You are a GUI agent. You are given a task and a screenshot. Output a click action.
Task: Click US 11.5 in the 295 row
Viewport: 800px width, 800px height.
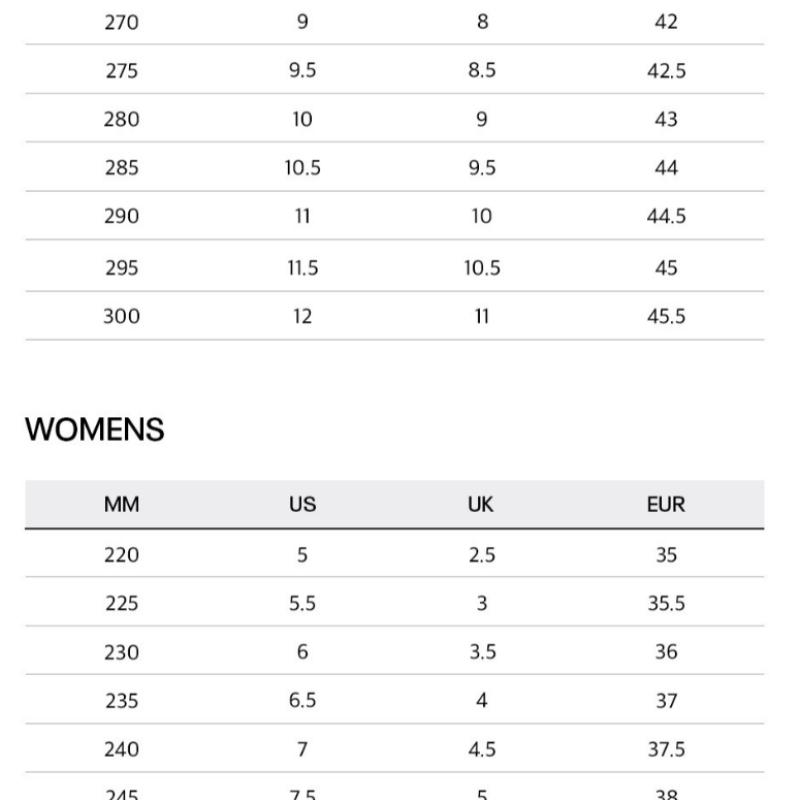[302, 268]
